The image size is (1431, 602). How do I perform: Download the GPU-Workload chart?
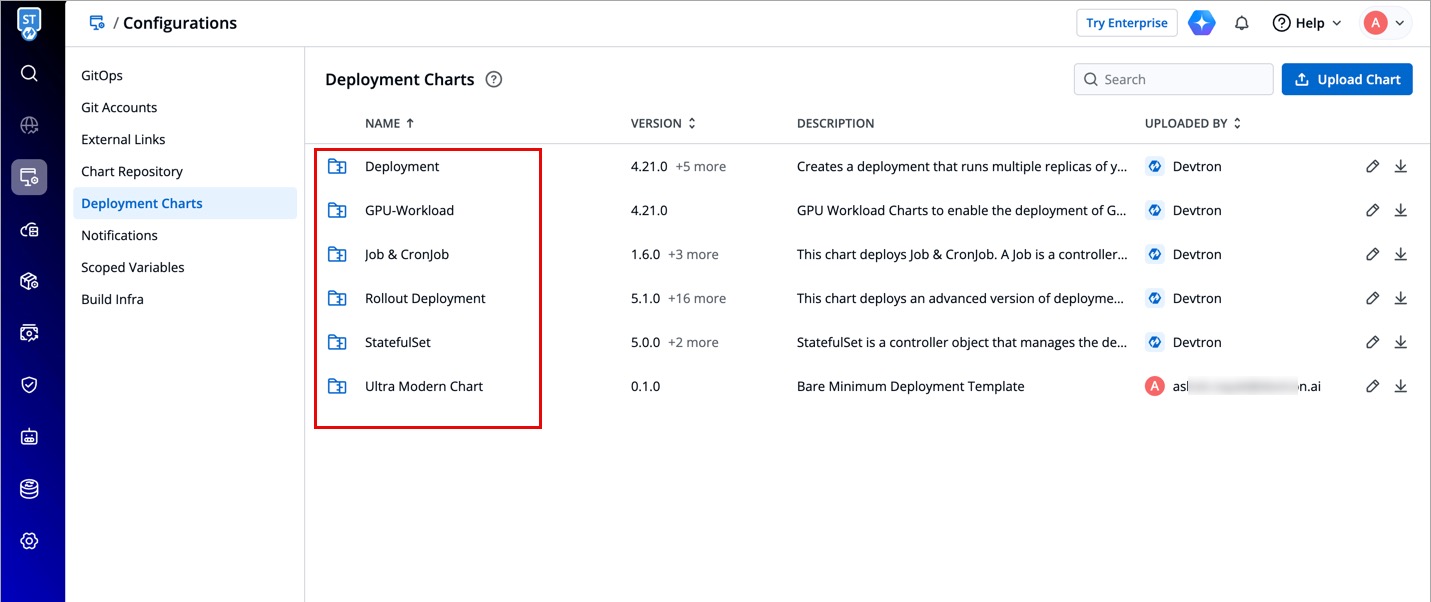(x=1400, y=211)
